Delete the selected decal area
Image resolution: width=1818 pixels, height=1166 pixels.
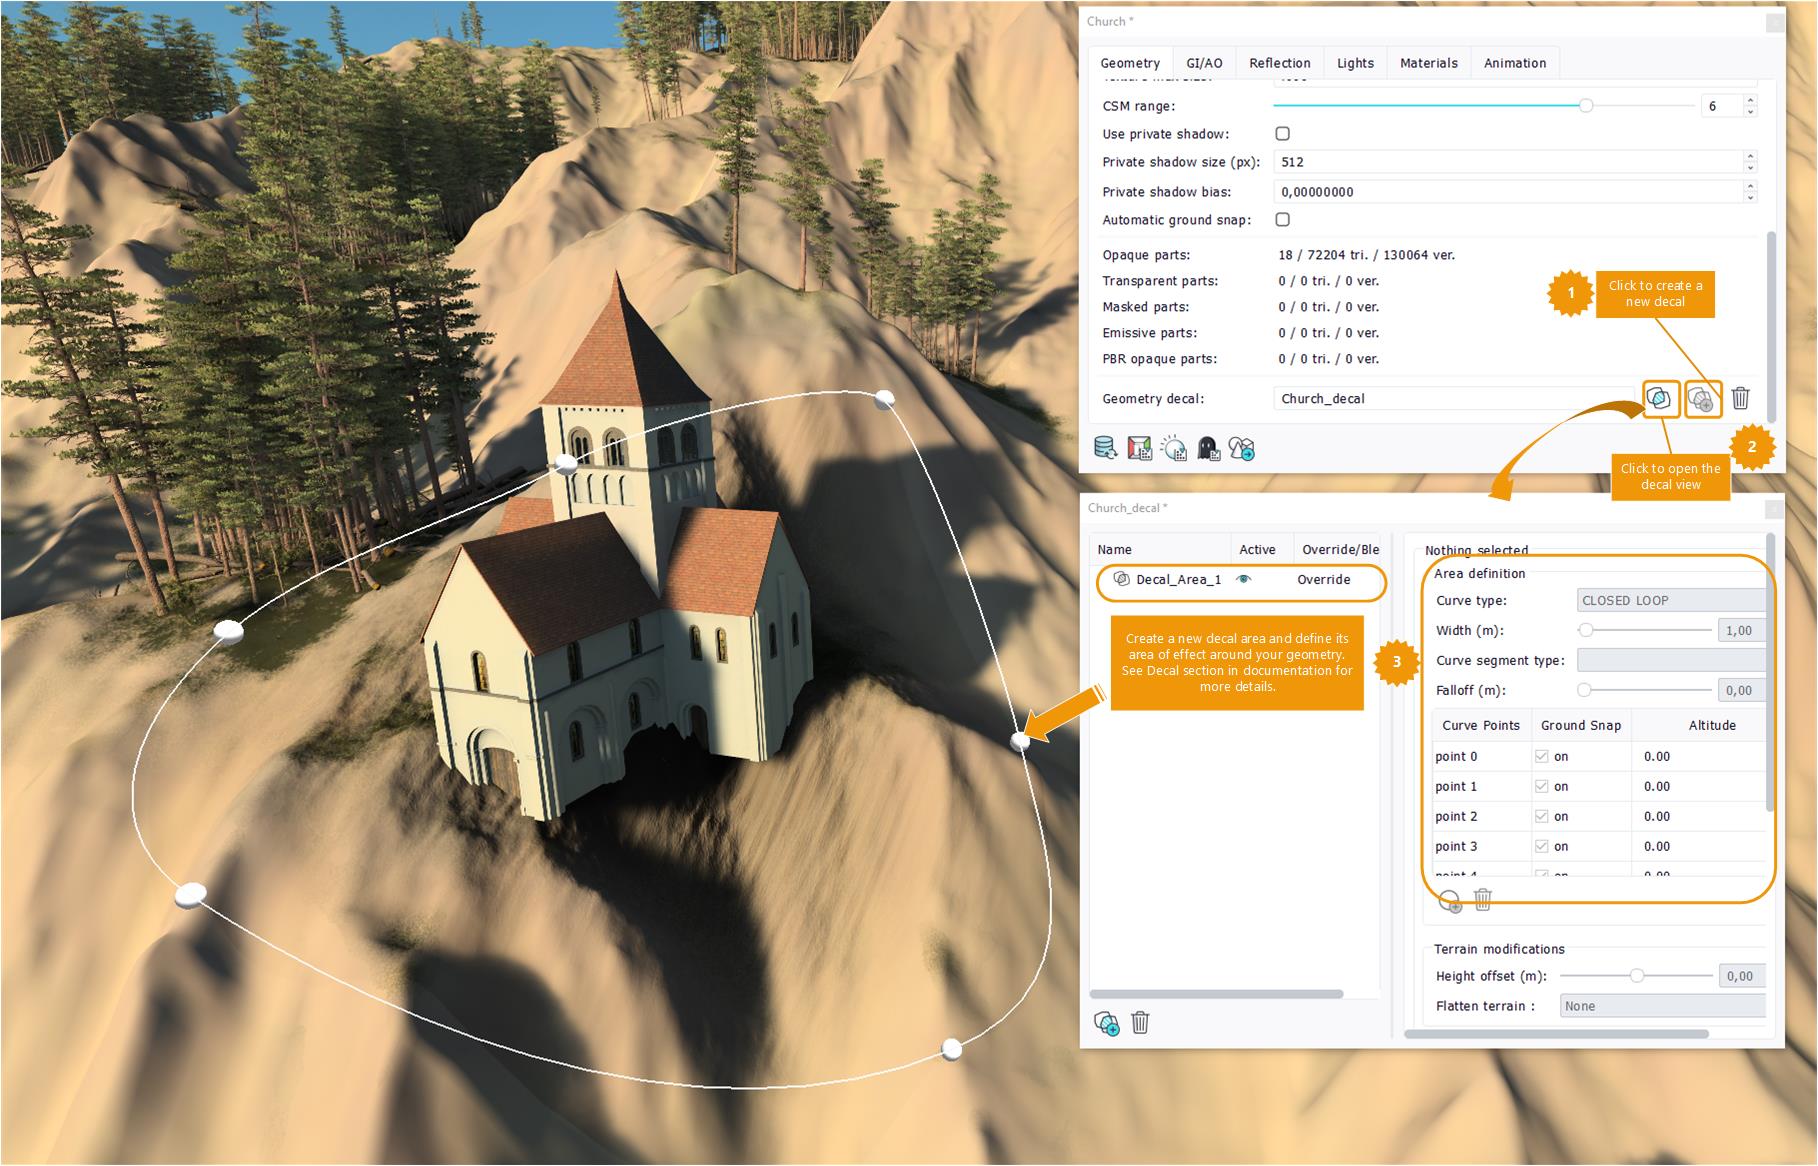pyautogui.click(x=1140, y=1023)
